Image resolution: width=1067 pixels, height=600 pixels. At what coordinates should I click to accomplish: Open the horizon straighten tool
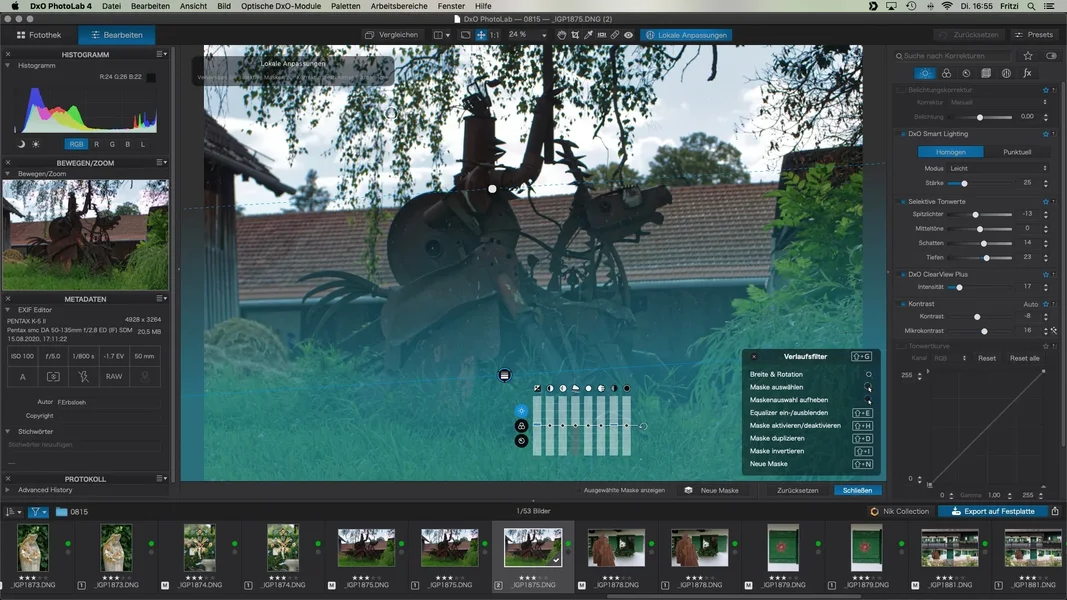pyautogui.click(x=602, y=35)
